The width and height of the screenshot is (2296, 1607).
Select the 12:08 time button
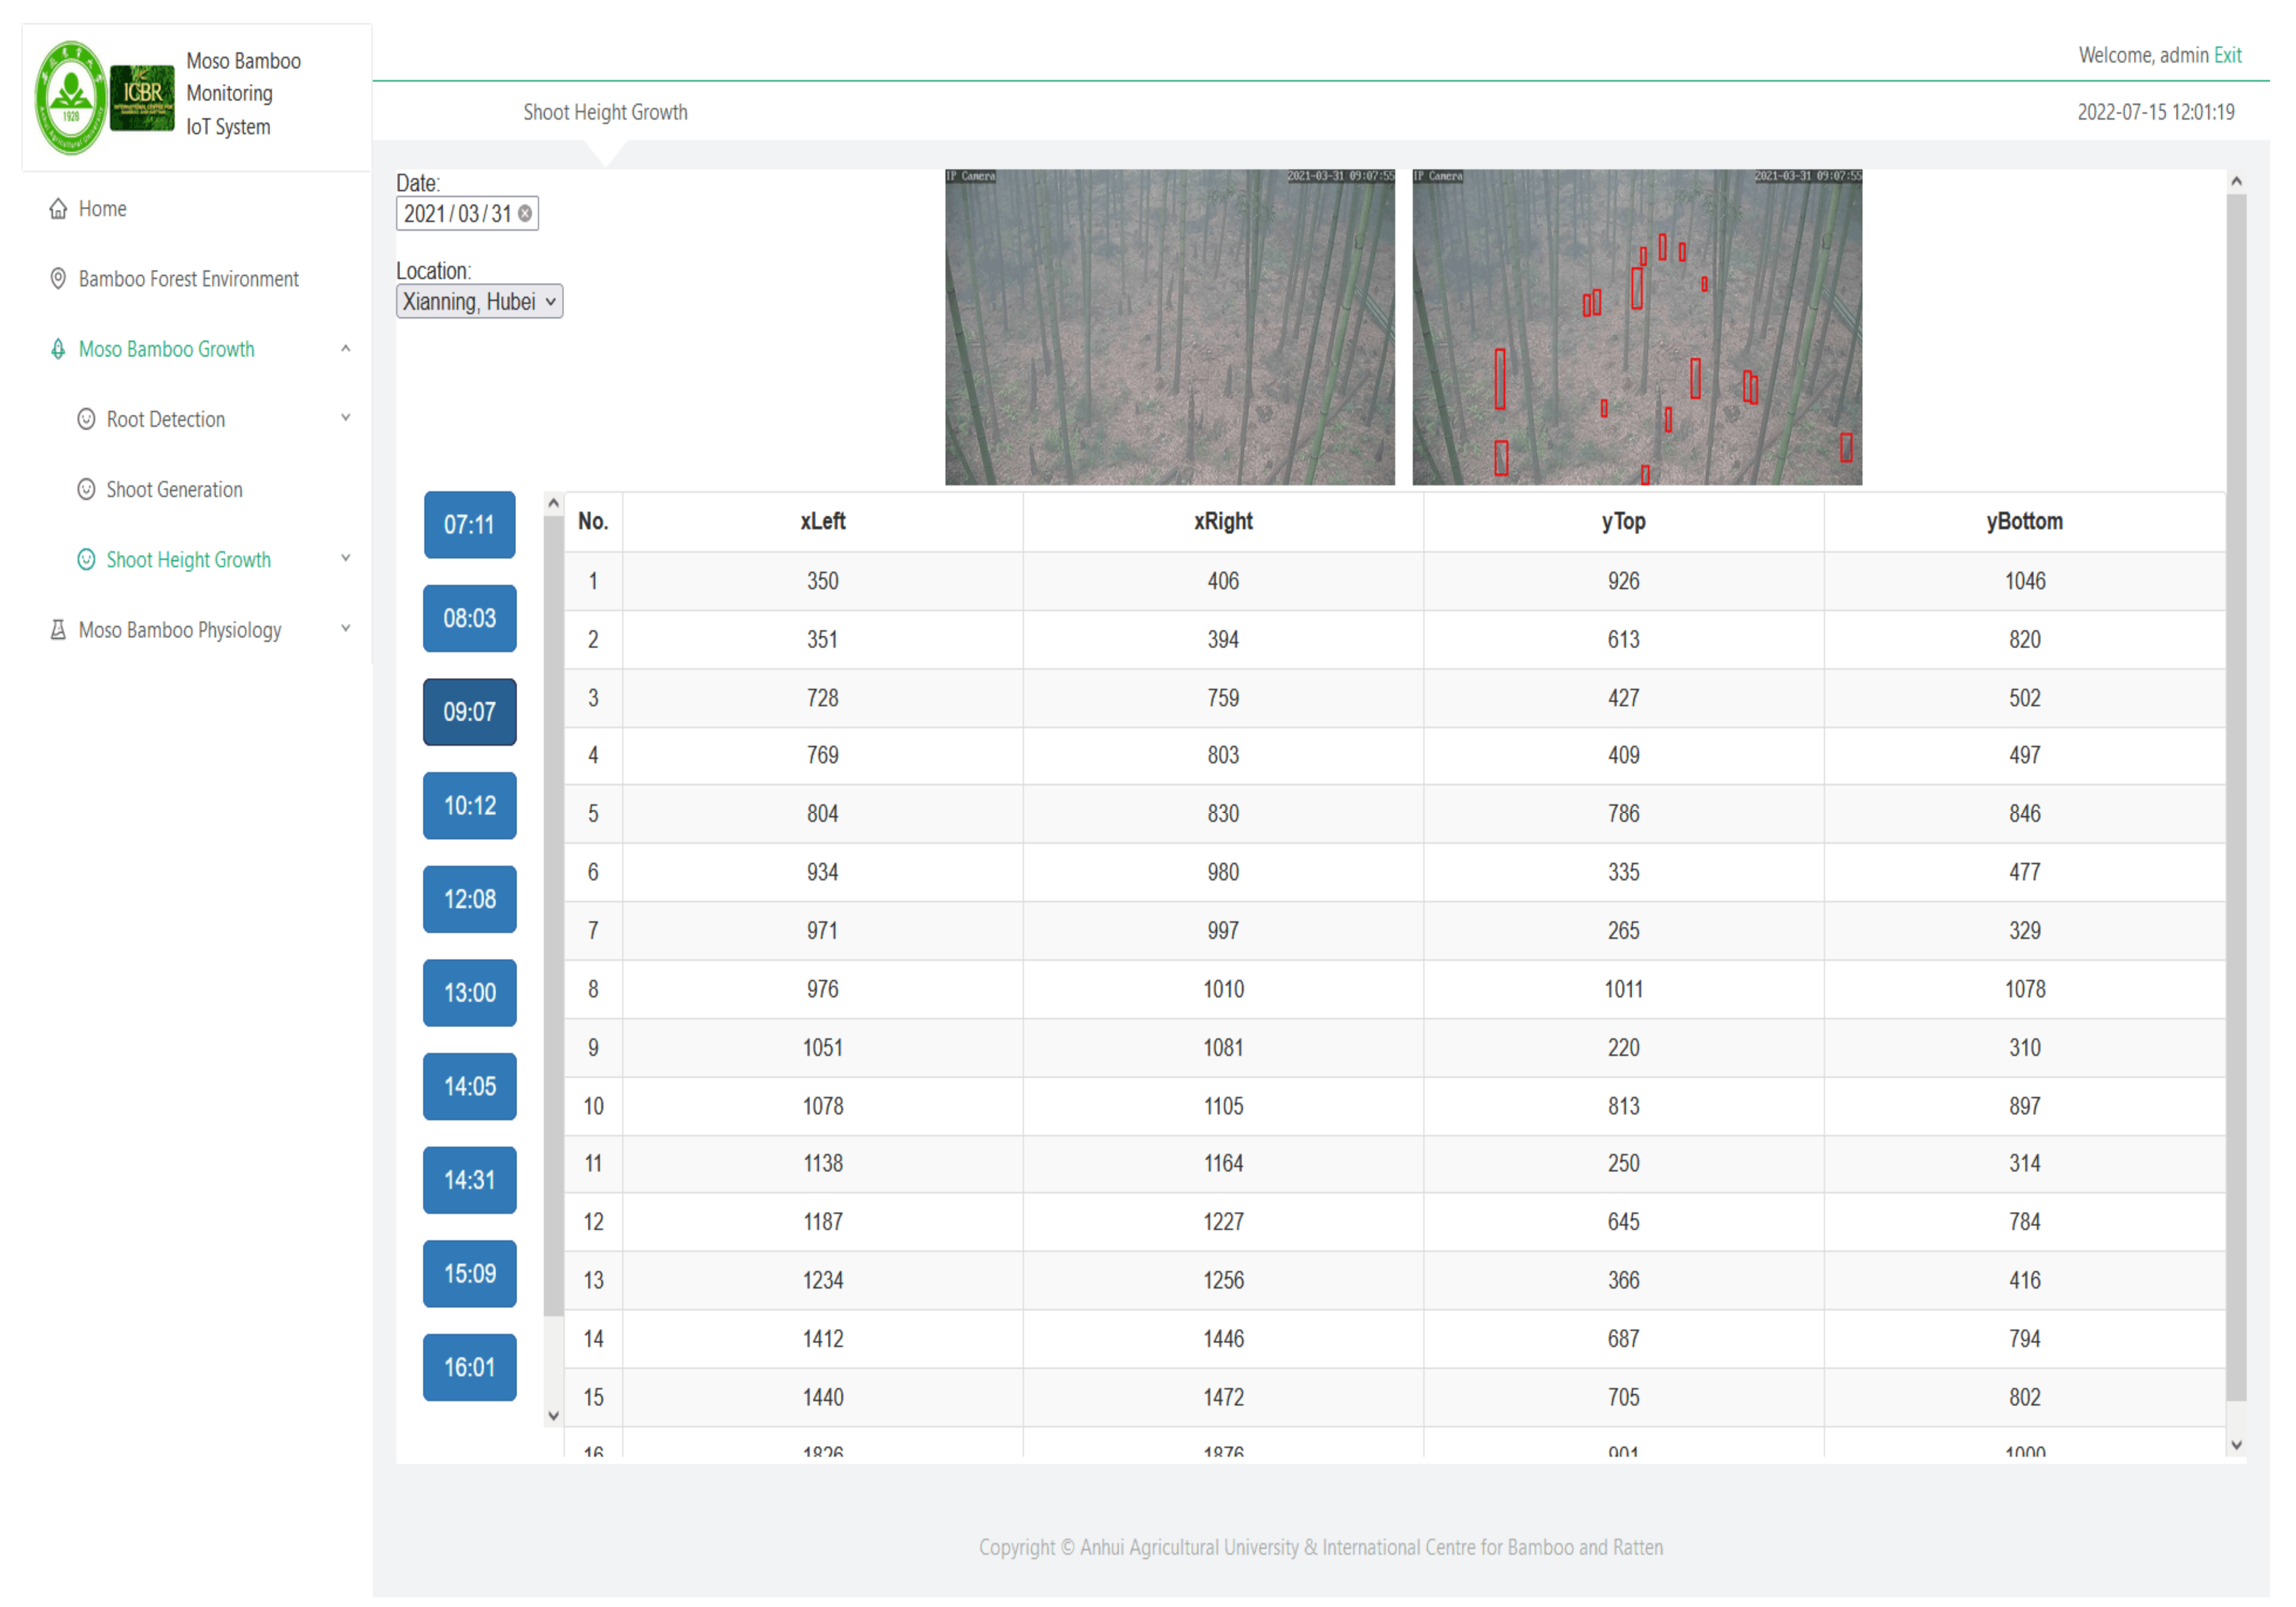pos(470,899)
